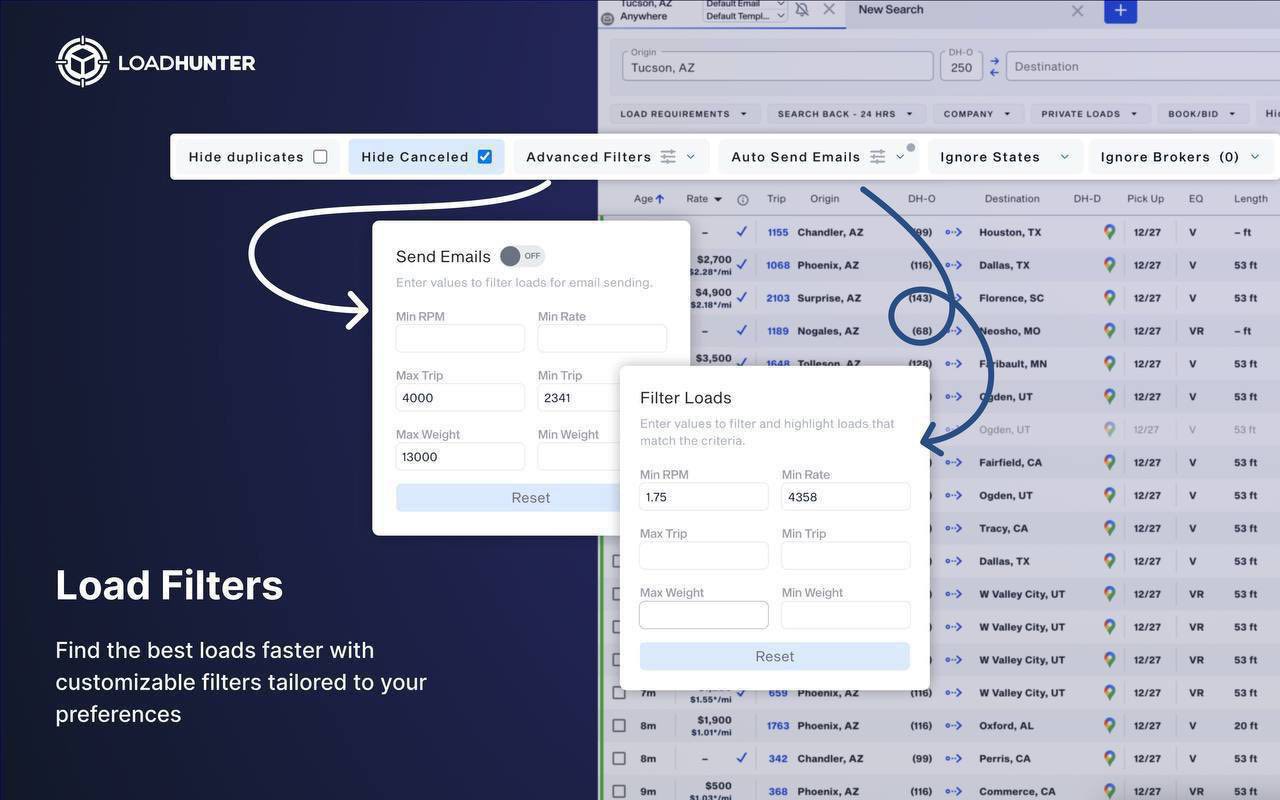Click the LoadHunter logo icon
Image resolution: width=1280 pixels, height=800 pixels.
pyautogui.click(x=82, y=62)
